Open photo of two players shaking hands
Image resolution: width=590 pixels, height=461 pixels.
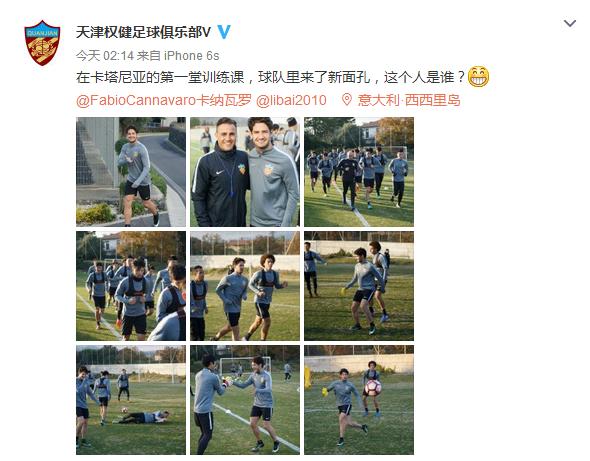coord(245,400)
